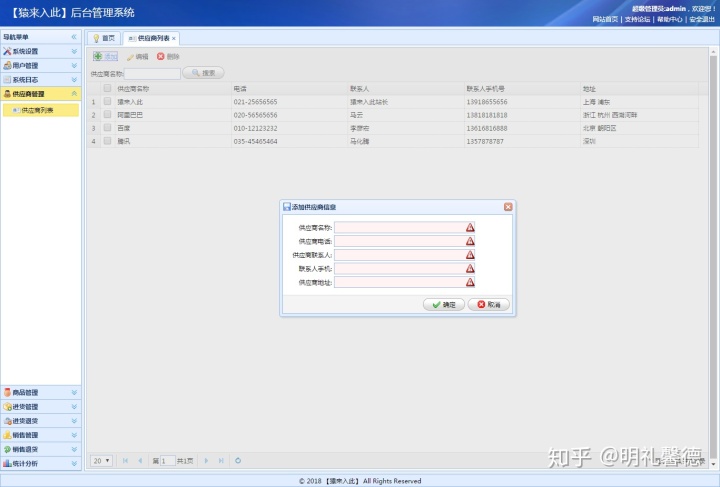Go to first page in pagination bar
Viewport: 720px width, 487px height.
(x=125, y=460)
